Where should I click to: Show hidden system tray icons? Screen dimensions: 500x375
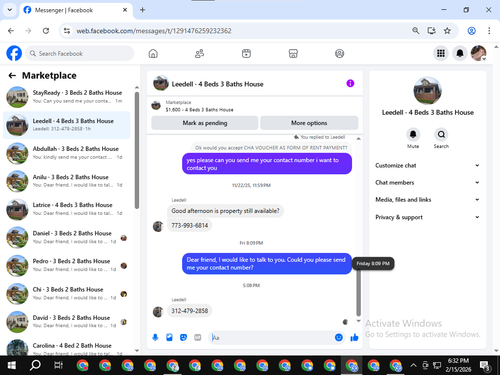413,365
